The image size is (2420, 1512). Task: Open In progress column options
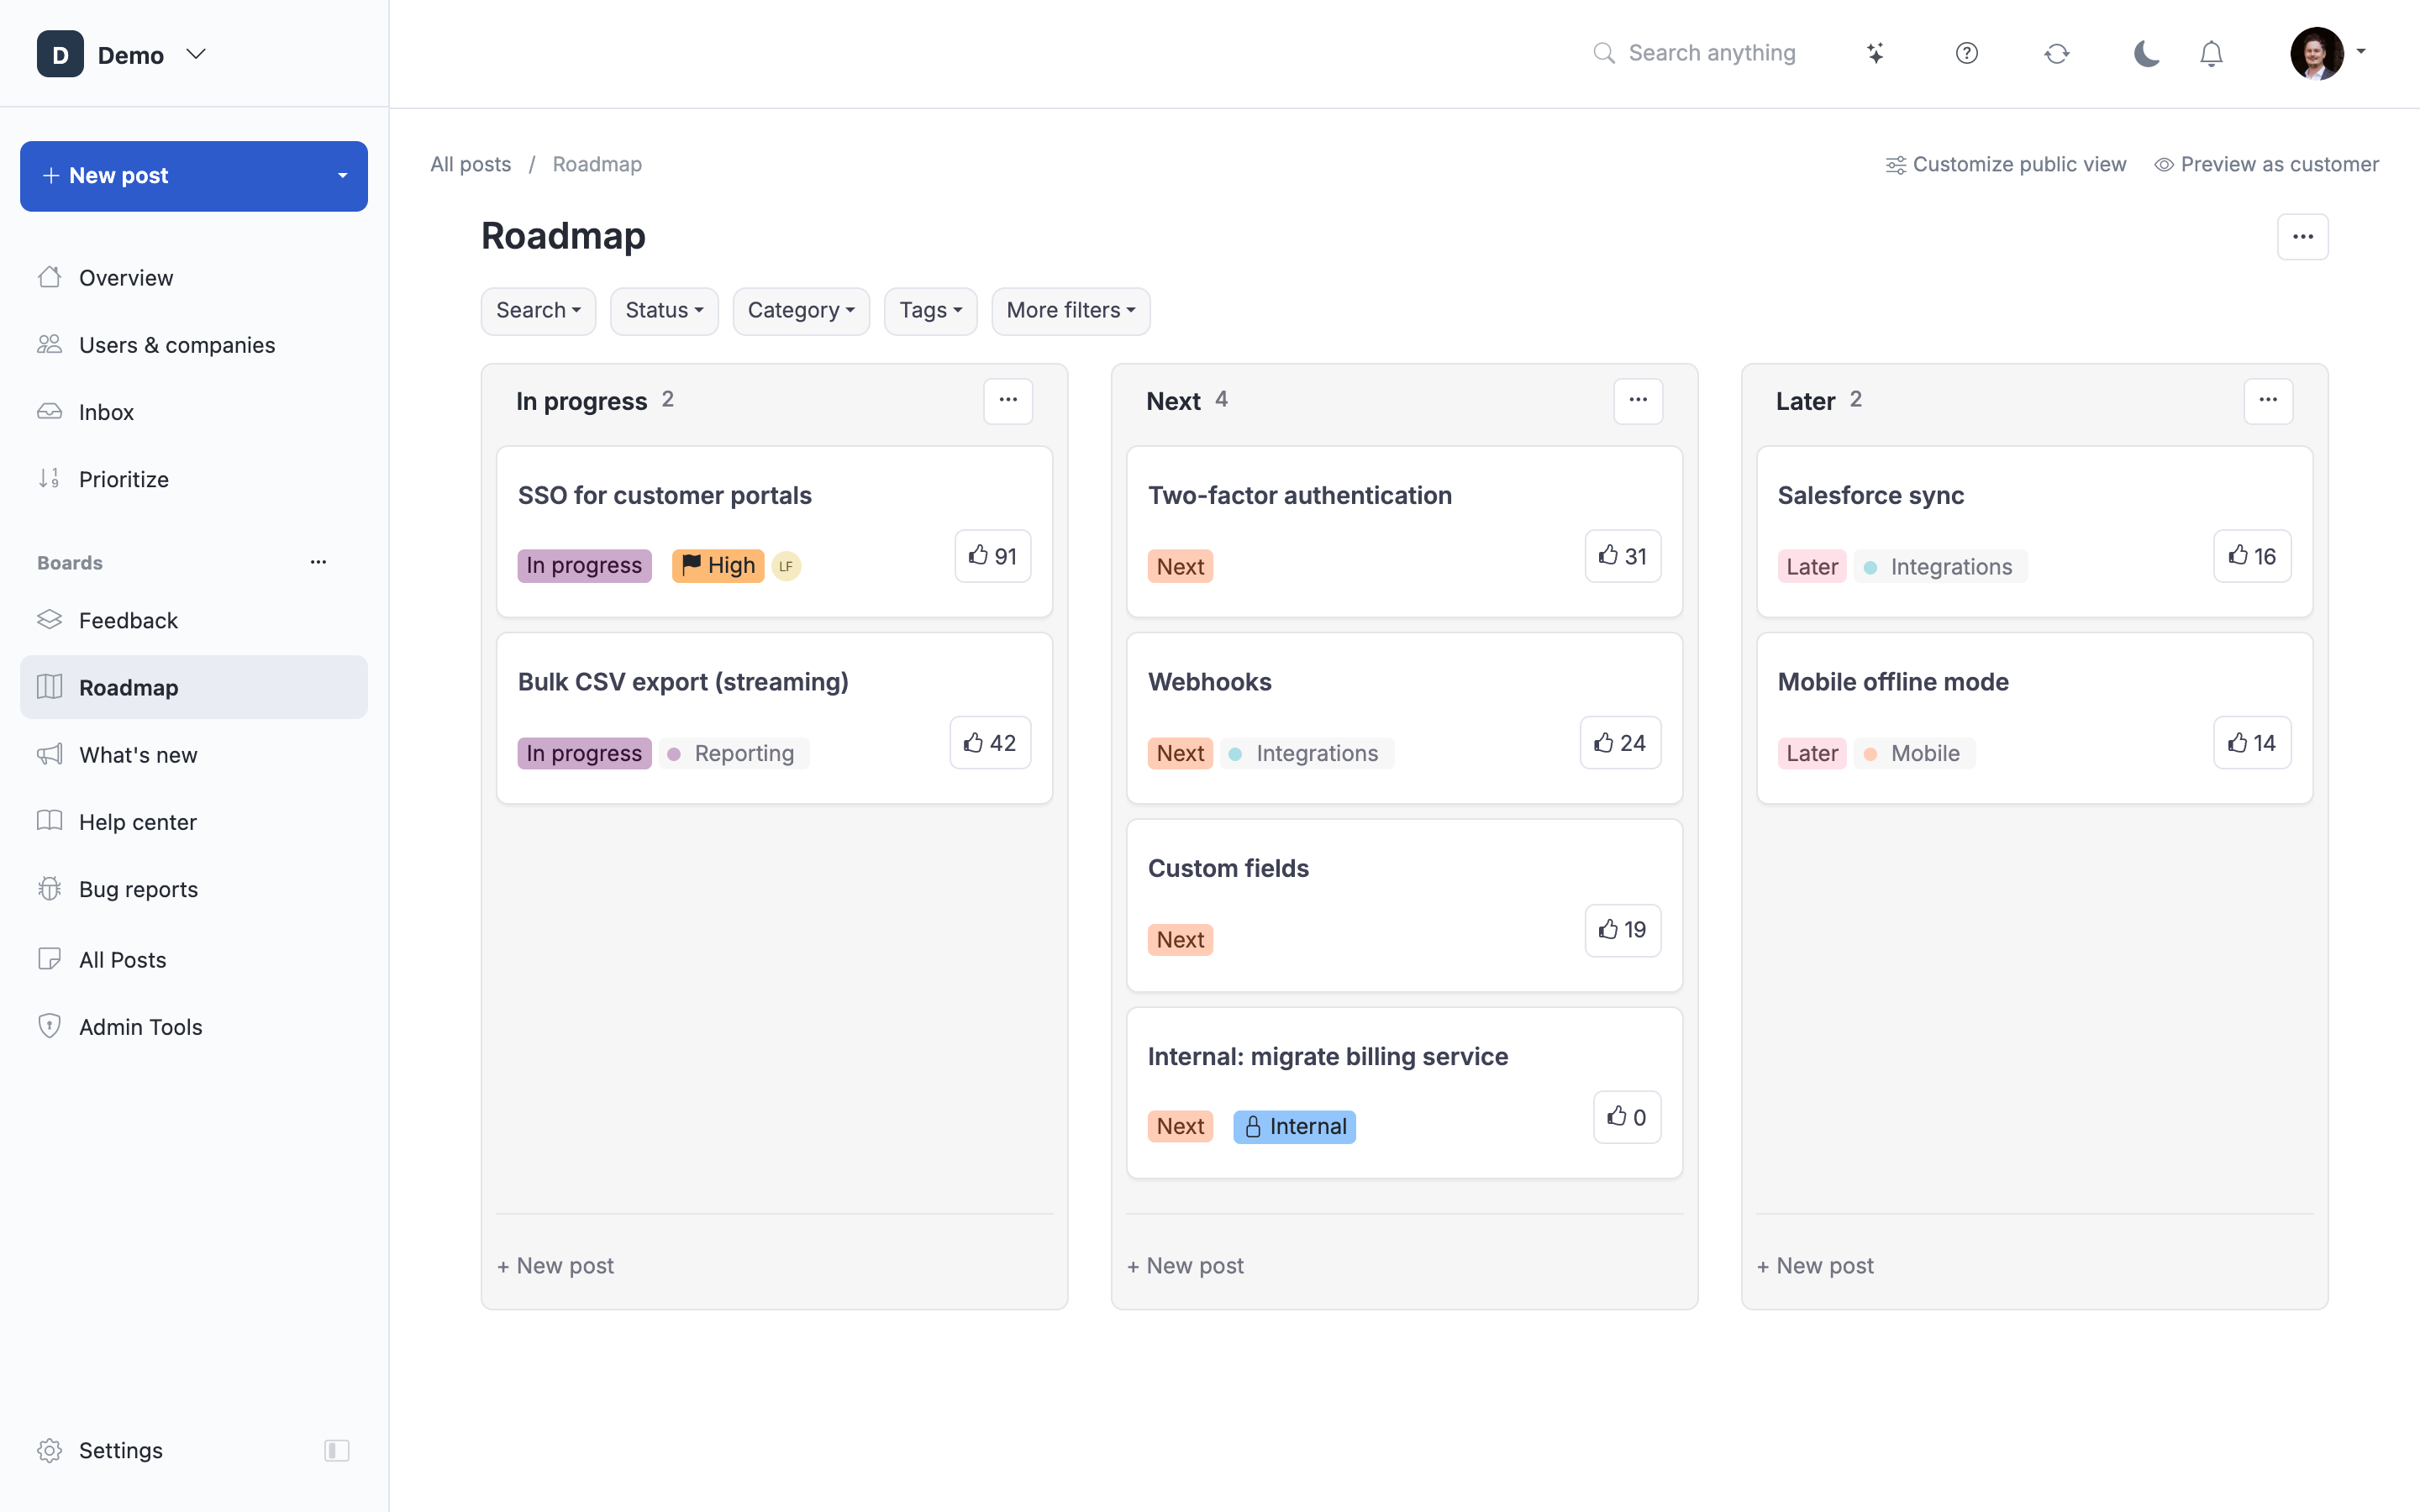1008,400
